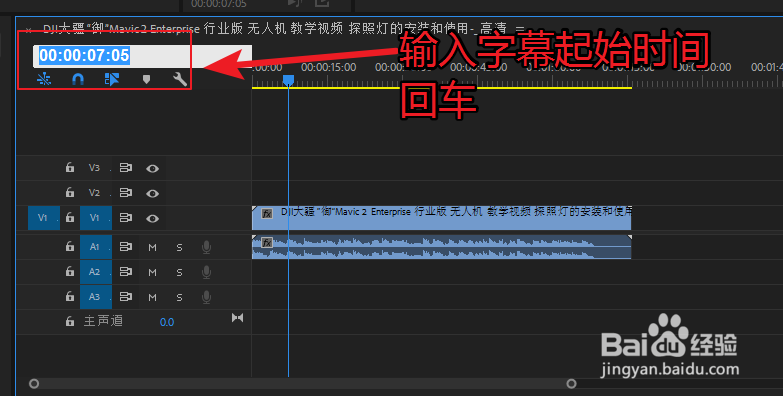
Task: Mute track A1 with M button
Action: coord(152,248)
